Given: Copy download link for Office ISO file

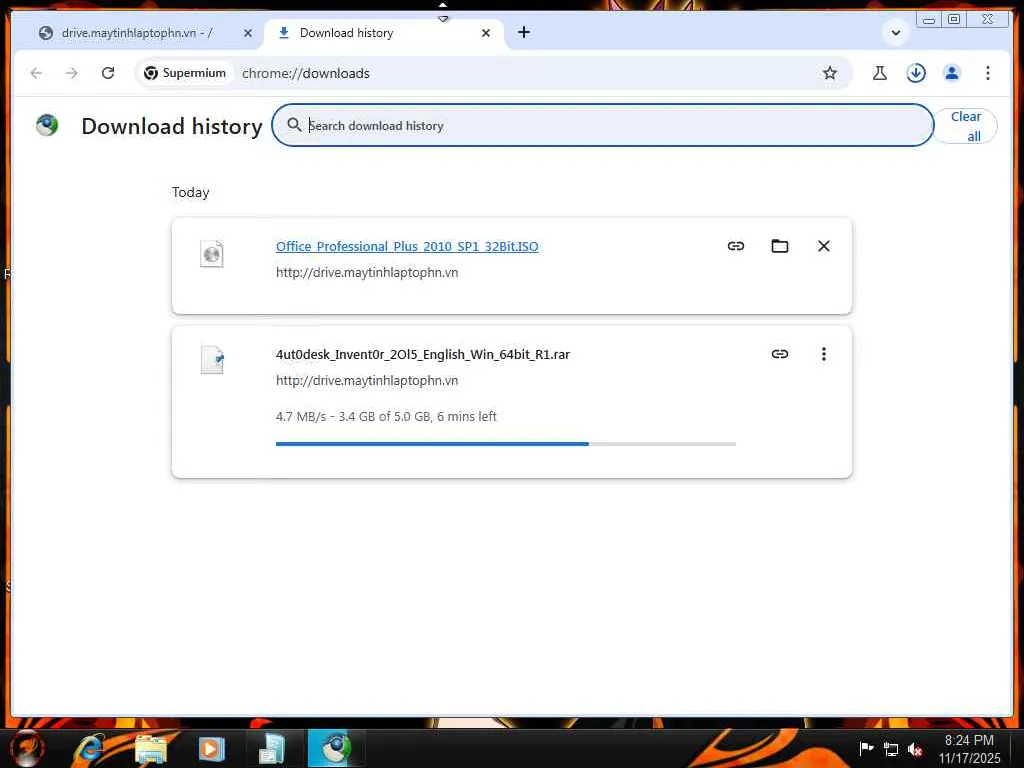Looking at the screenshot, I should 735,246.
